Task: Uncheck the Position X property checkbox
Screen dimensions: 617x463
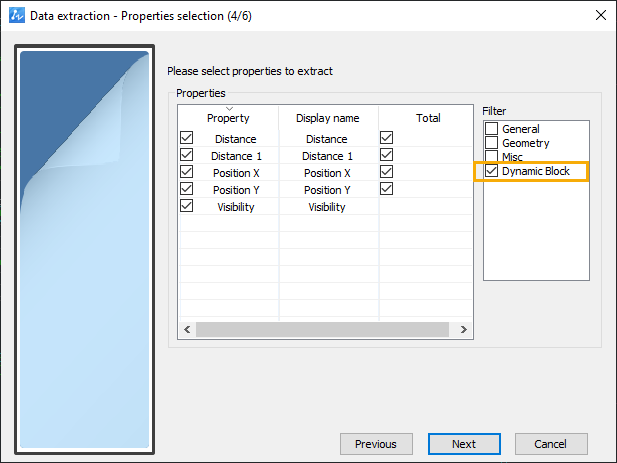Action: point(187,172)
